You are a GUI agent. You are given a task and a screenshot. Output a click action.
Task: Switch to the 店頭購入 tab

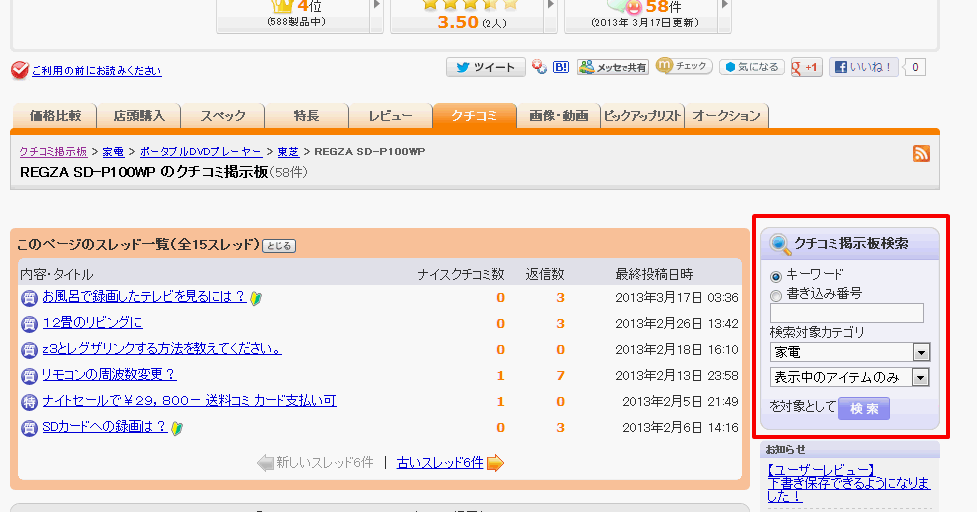[x=139, y=116]
